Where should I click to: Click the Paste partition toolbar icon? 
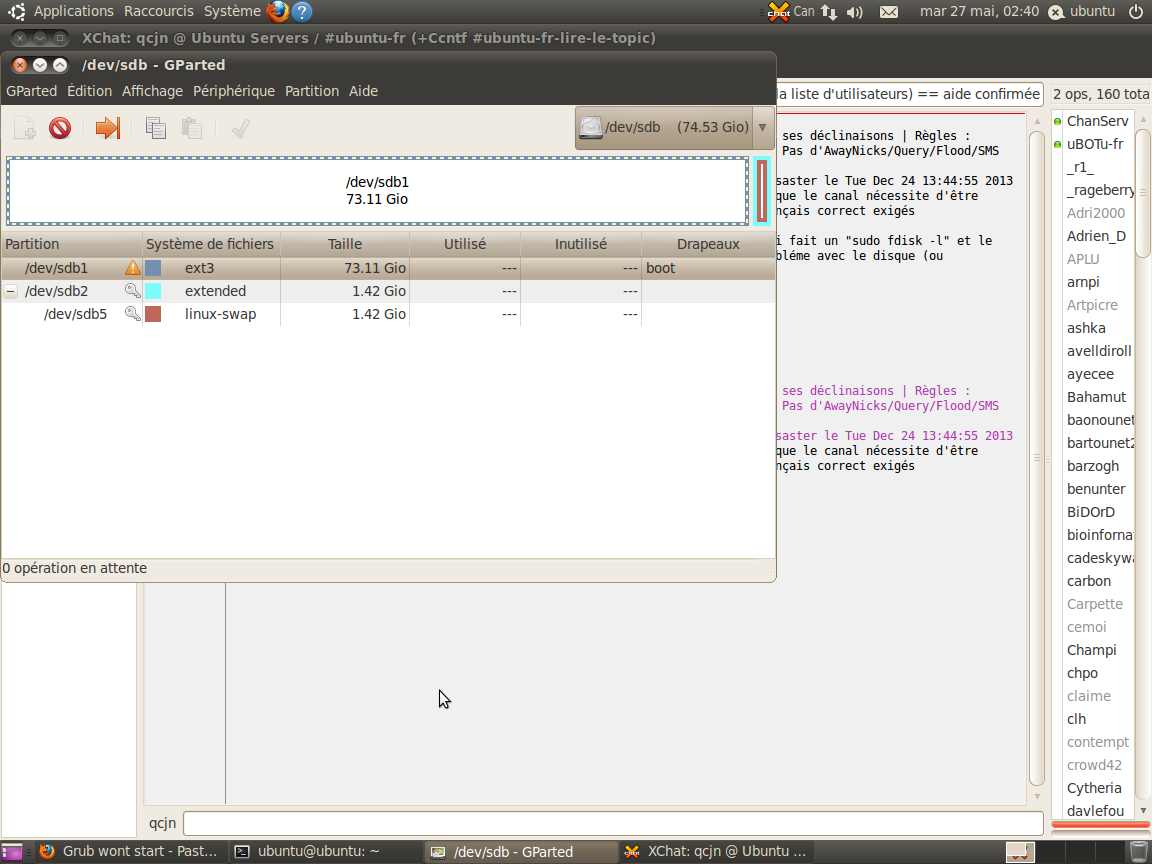(192, 128)
